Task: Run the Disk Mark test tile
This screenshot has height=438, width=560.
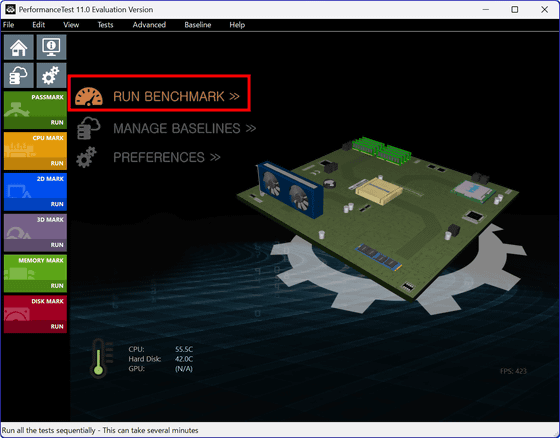Action: pyautogui.click(x=35, y=314)
